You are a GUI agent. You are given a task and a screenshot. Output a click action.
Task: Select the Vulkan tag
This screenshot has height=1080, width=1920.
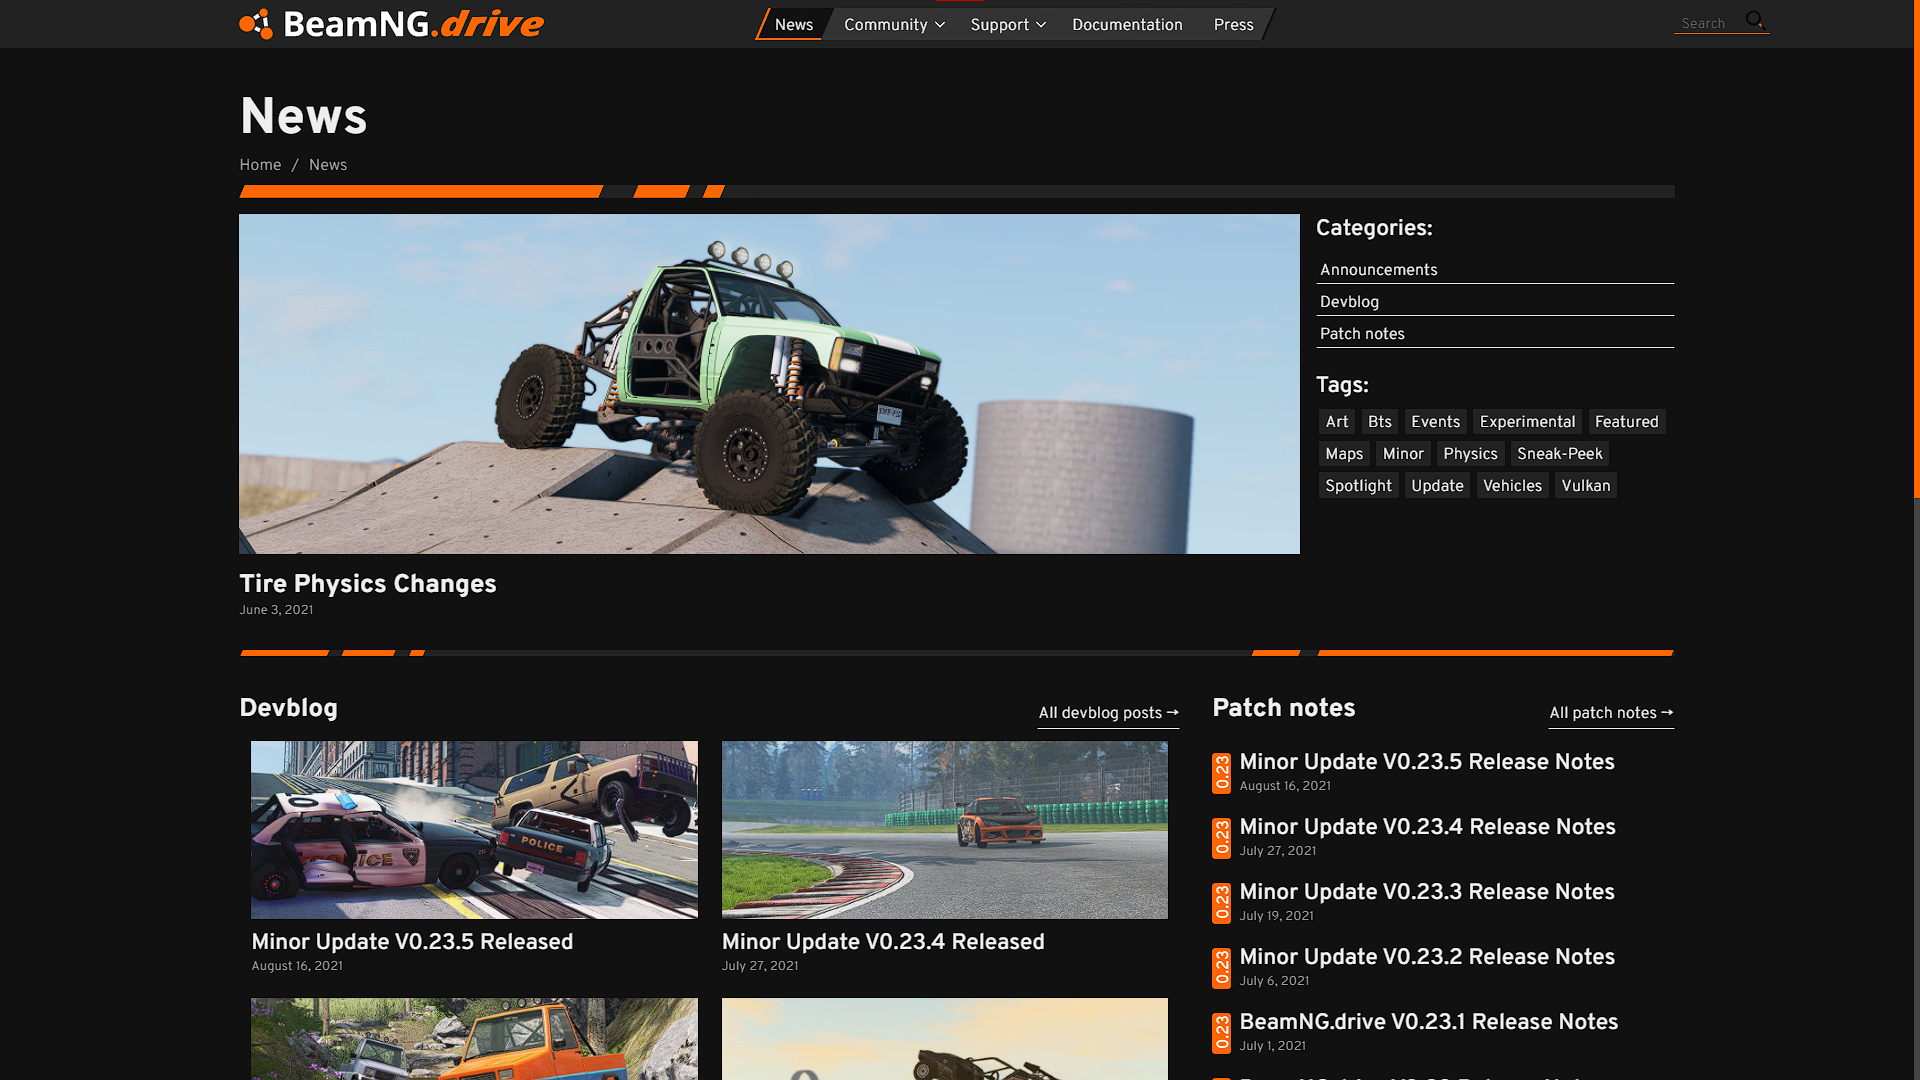tap(1585, 486)
